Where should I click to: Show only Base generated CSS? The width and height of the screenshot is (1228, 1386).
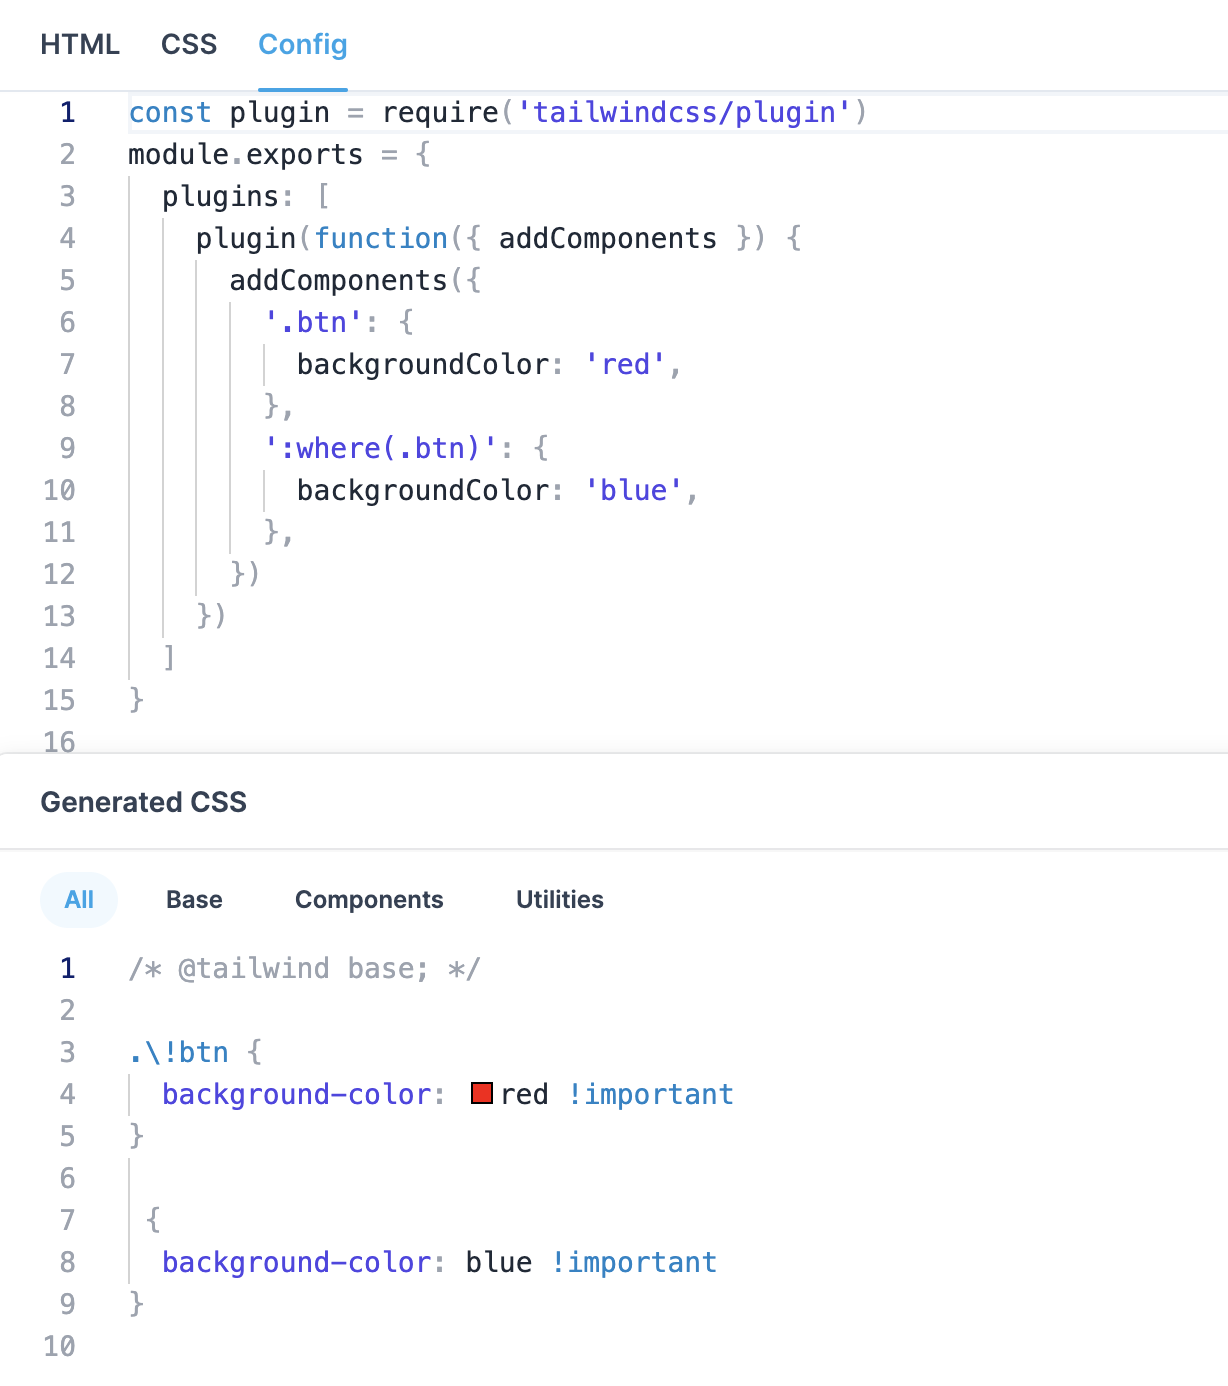(x=193, y=899)
